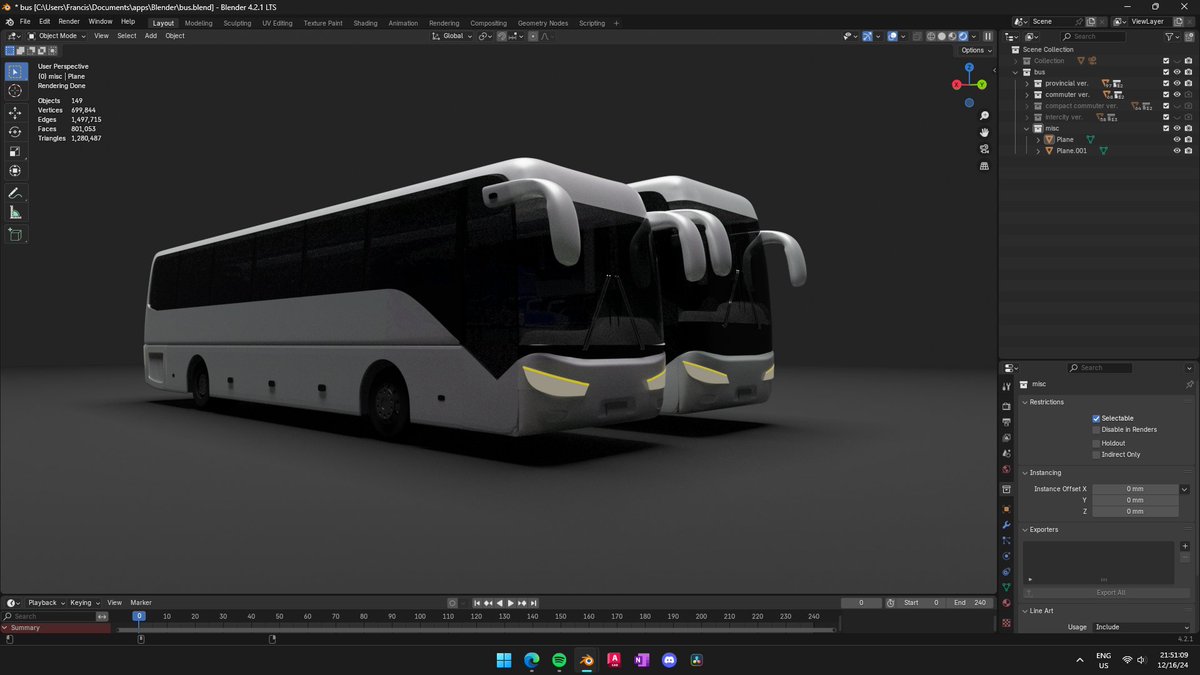This screenshot has height=675, width=1200.
Task: Toggle the Selectable checkbox
Action: pyautogui.click(x=1096, y=418)
